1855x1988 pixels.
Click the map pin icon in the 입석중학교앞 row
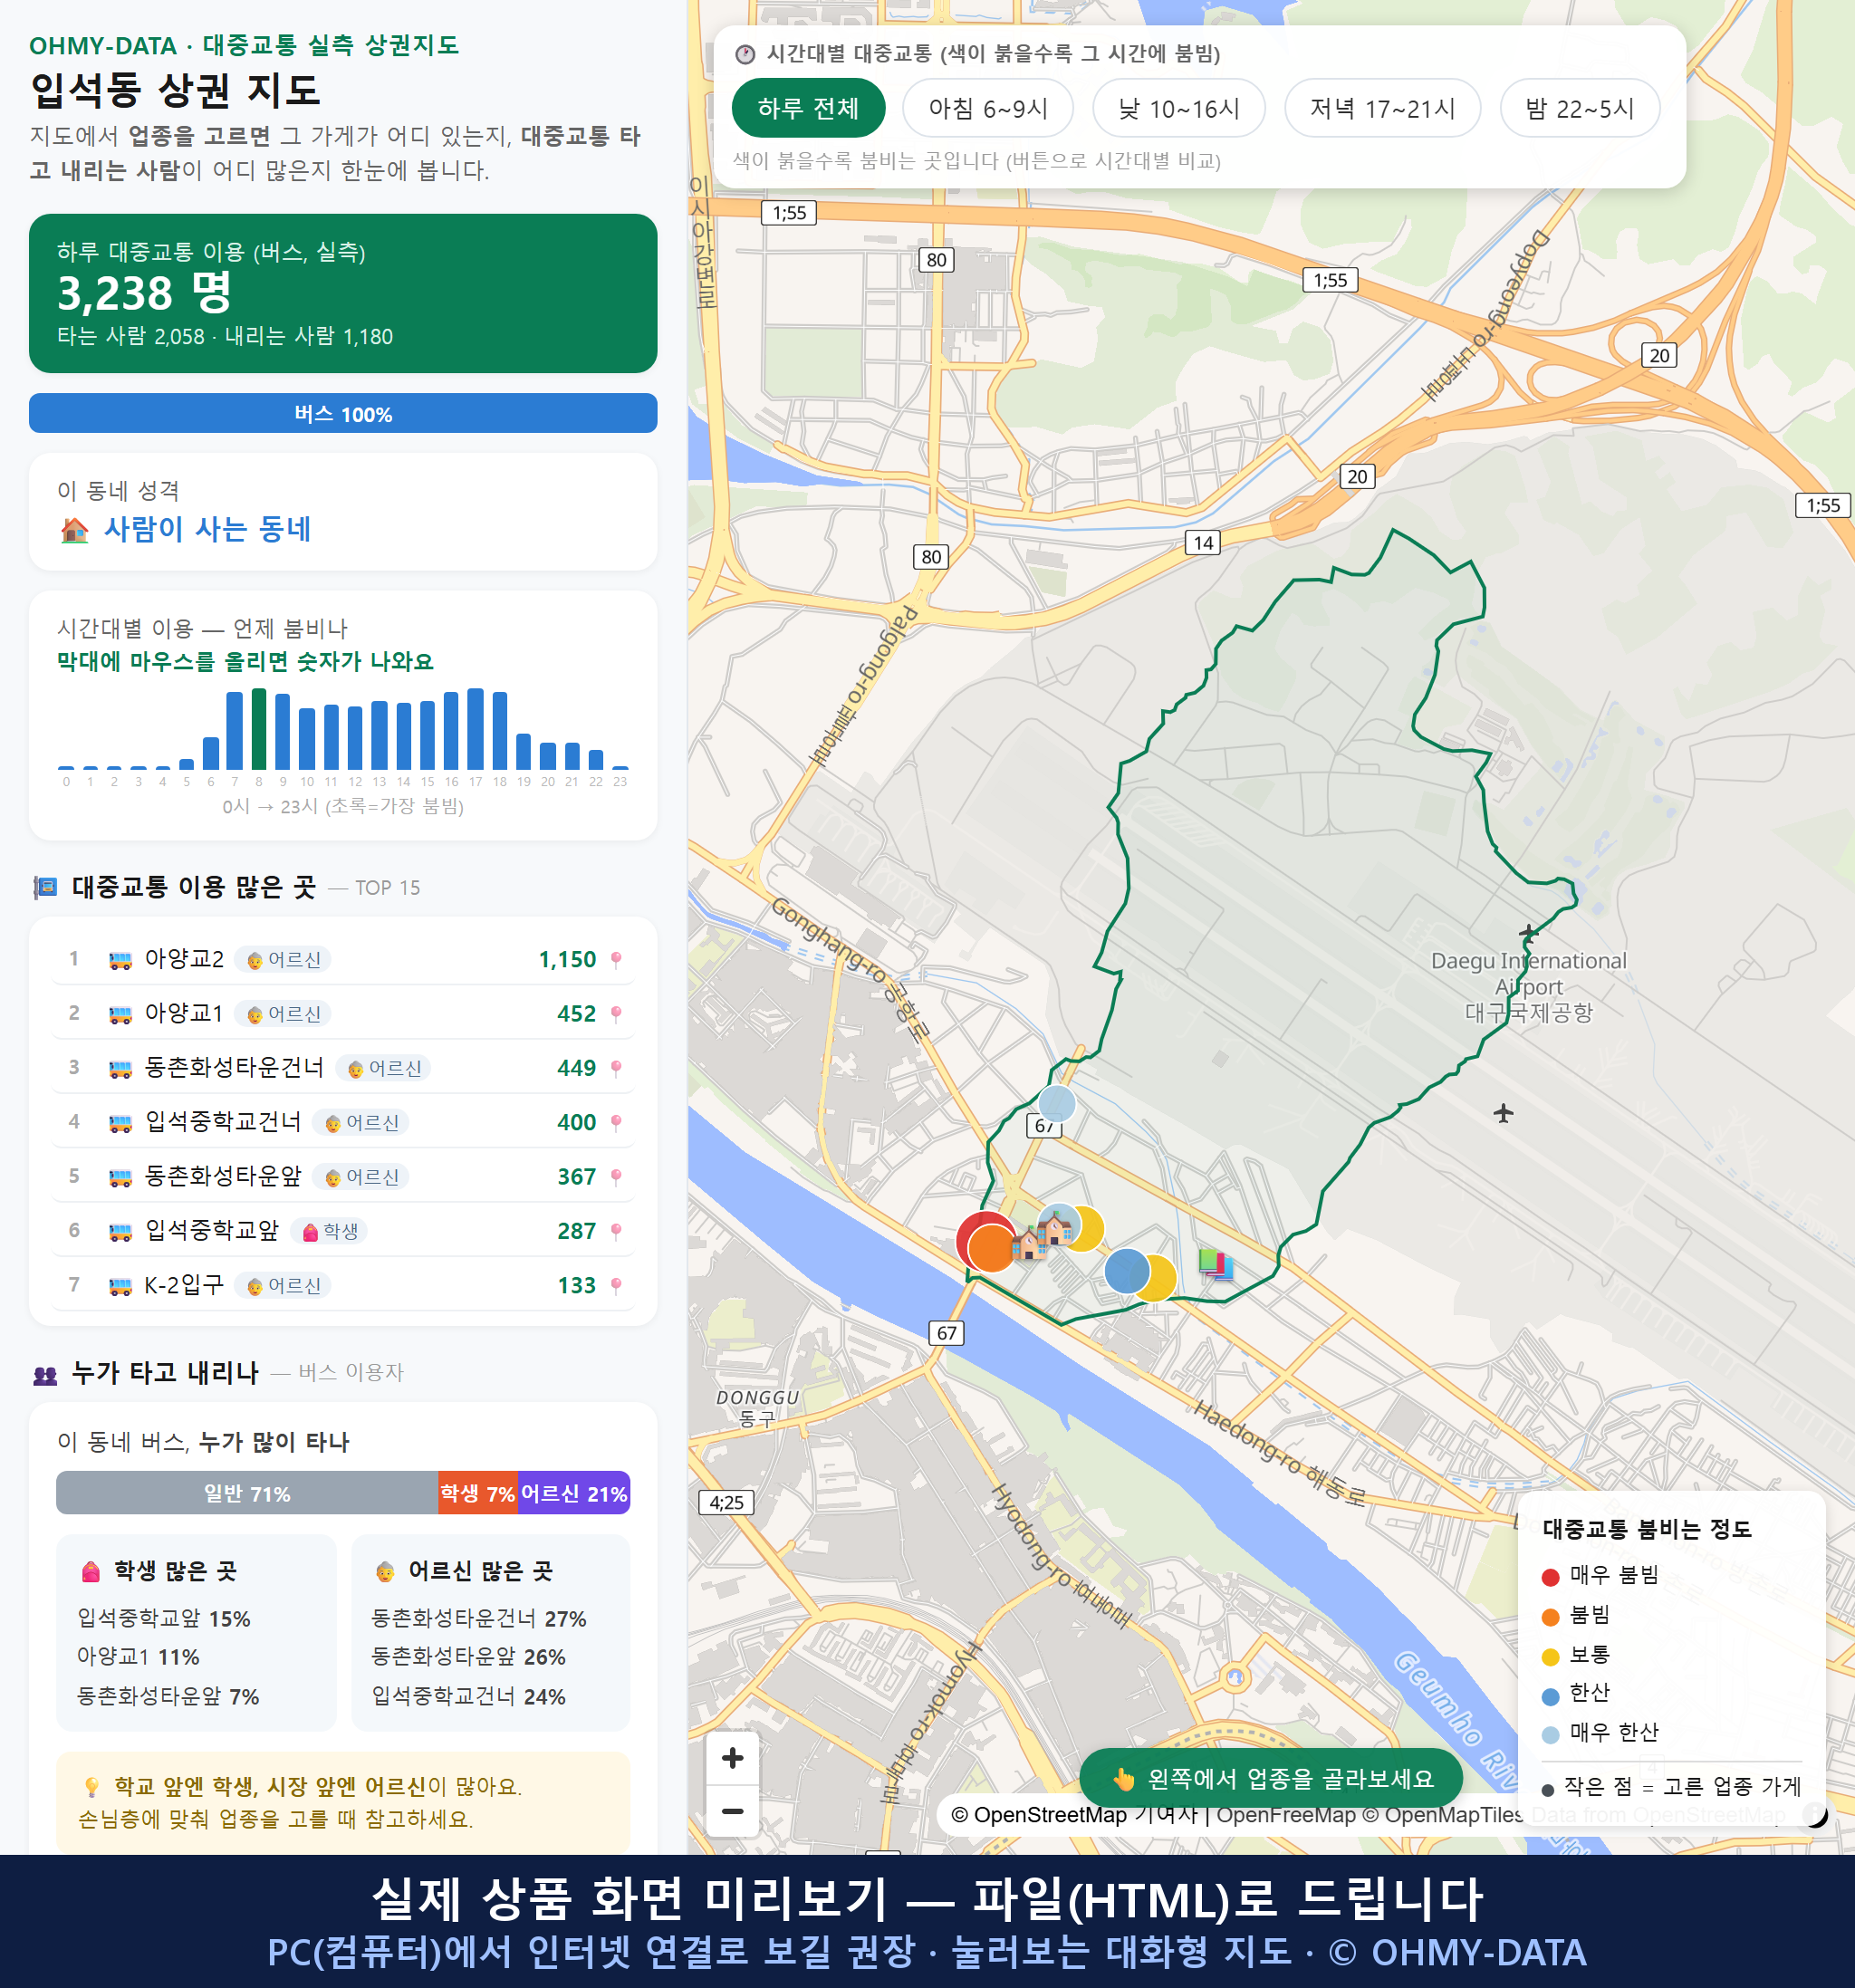[616, 1232]
